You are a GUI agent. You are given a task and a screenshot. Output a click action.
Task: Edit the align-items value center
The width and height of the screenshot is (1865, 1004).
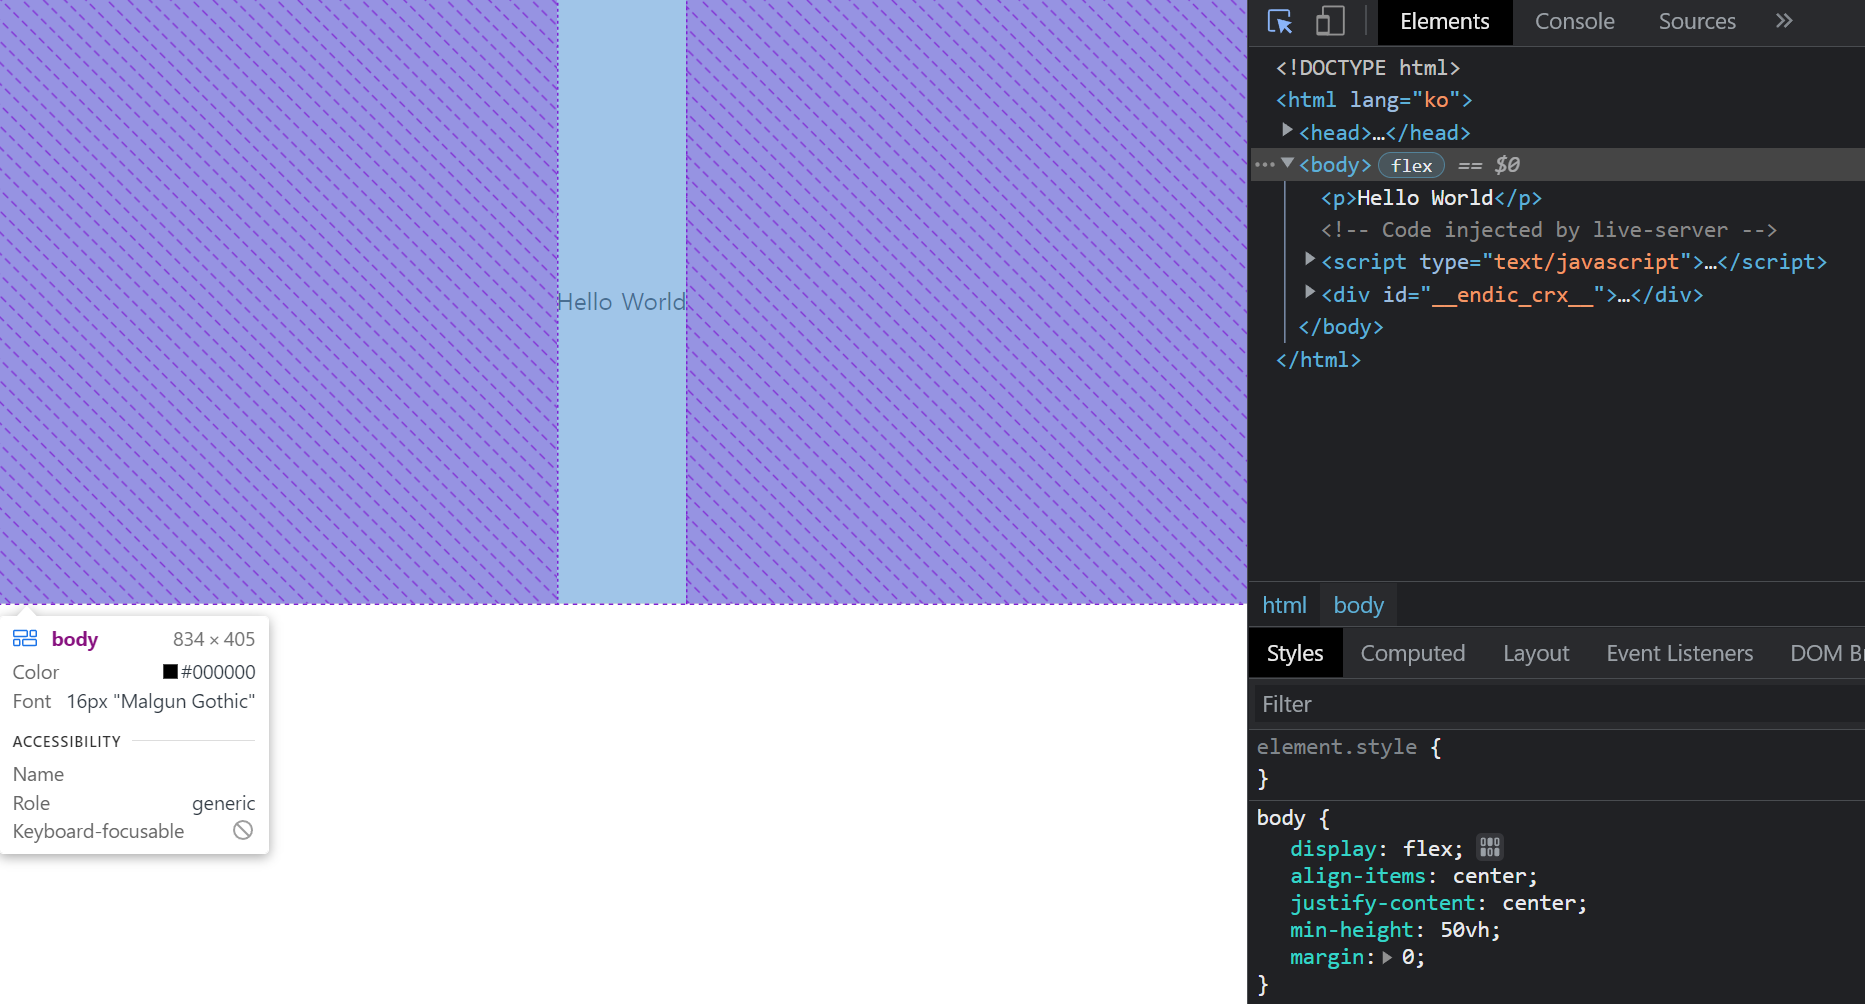coord(1489,876)
